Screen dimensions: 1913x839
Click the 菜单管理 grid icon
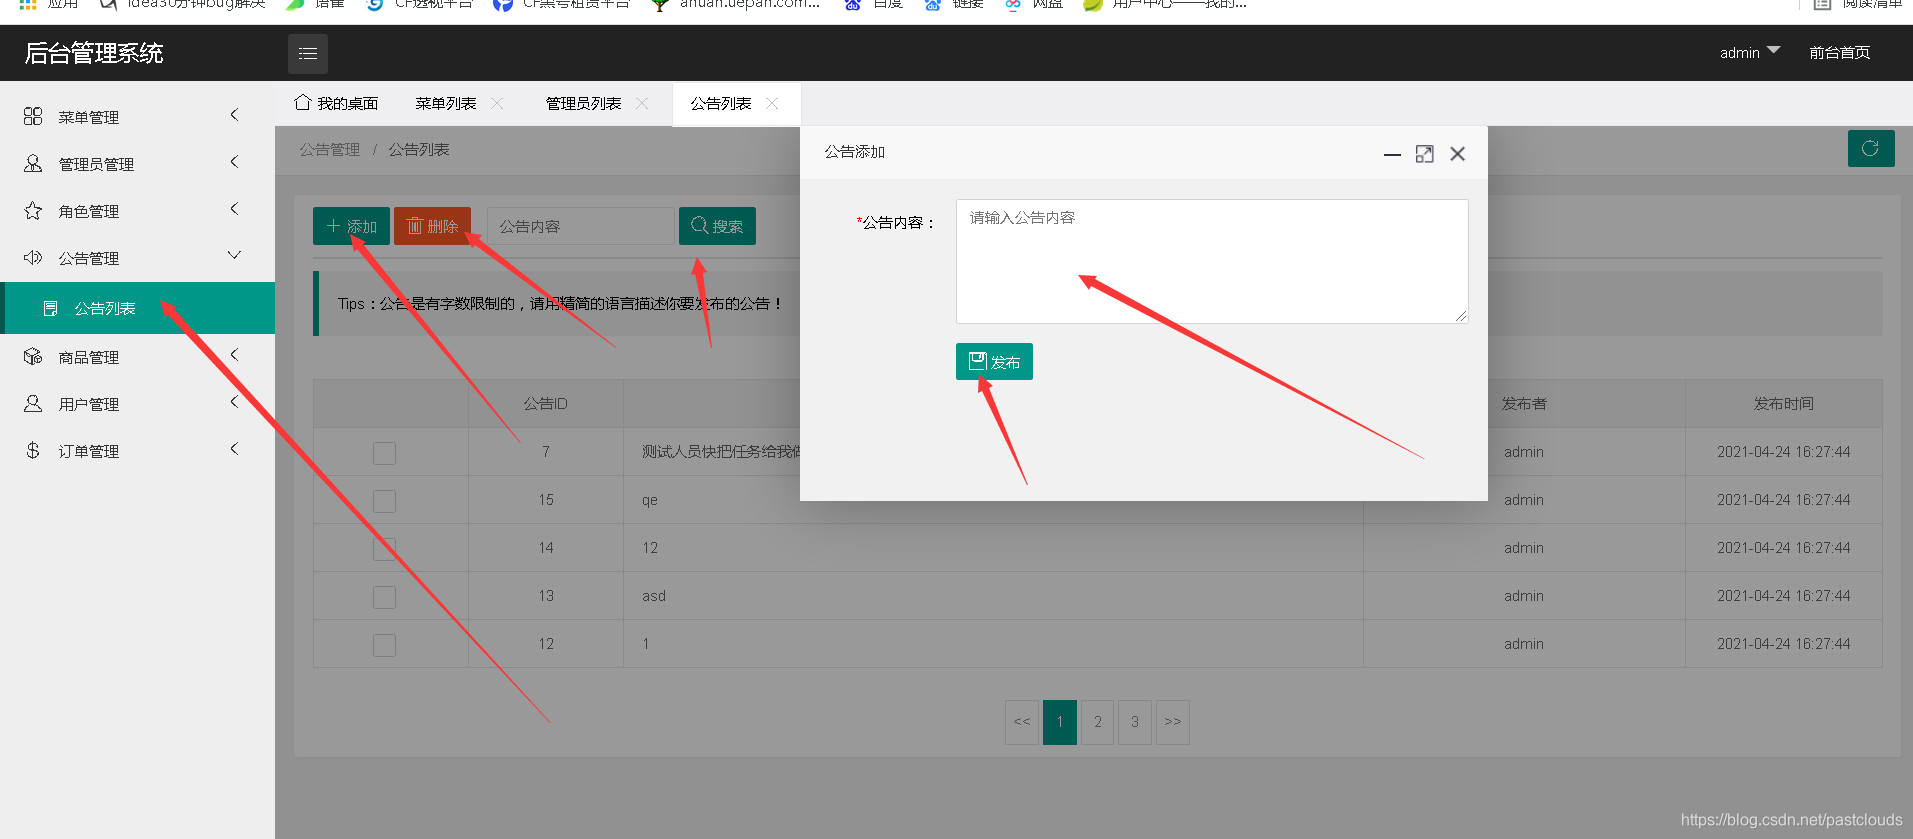coord(33,116)
